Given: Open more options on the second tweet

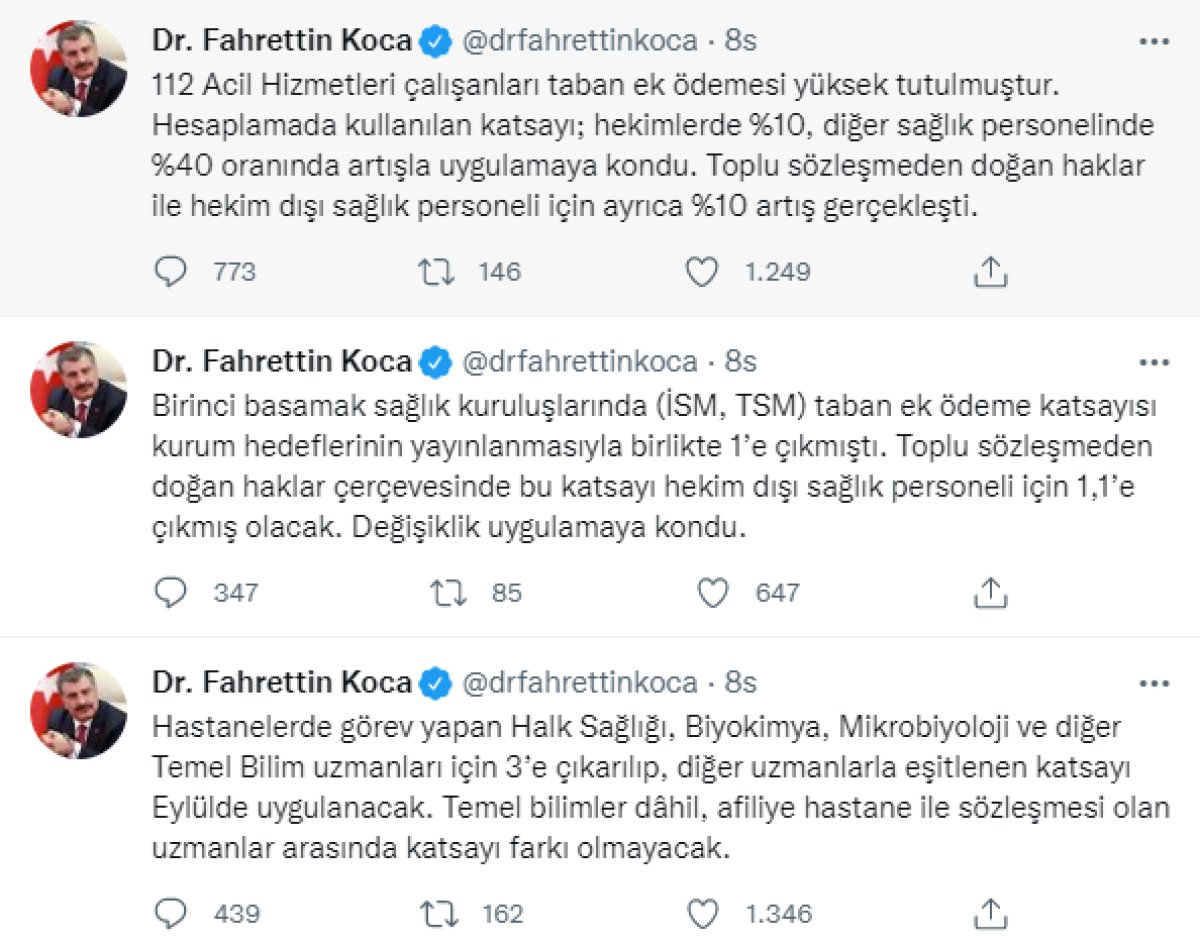Looking at the screenshot, I should tap(1154, 362).
